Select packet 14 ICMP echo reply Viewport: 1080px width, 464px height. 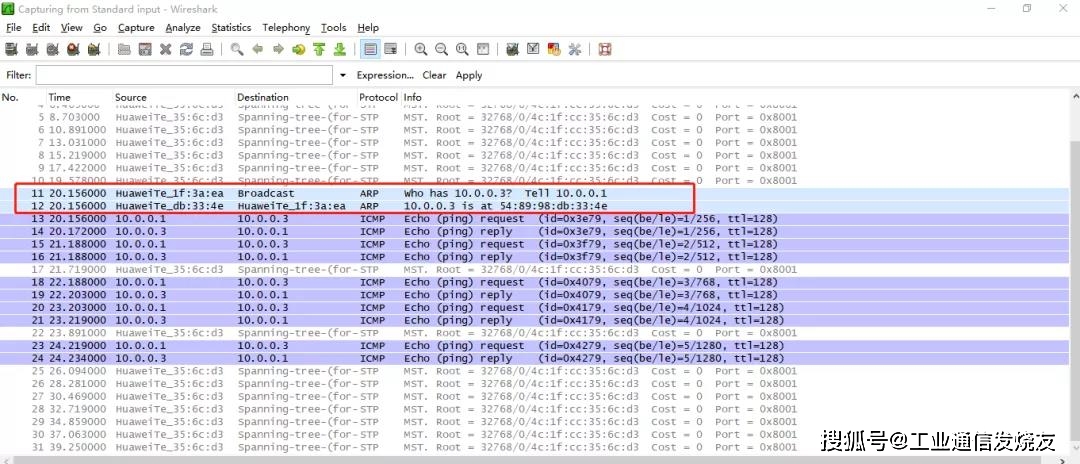pyautogui.click(x=532, y=231)
